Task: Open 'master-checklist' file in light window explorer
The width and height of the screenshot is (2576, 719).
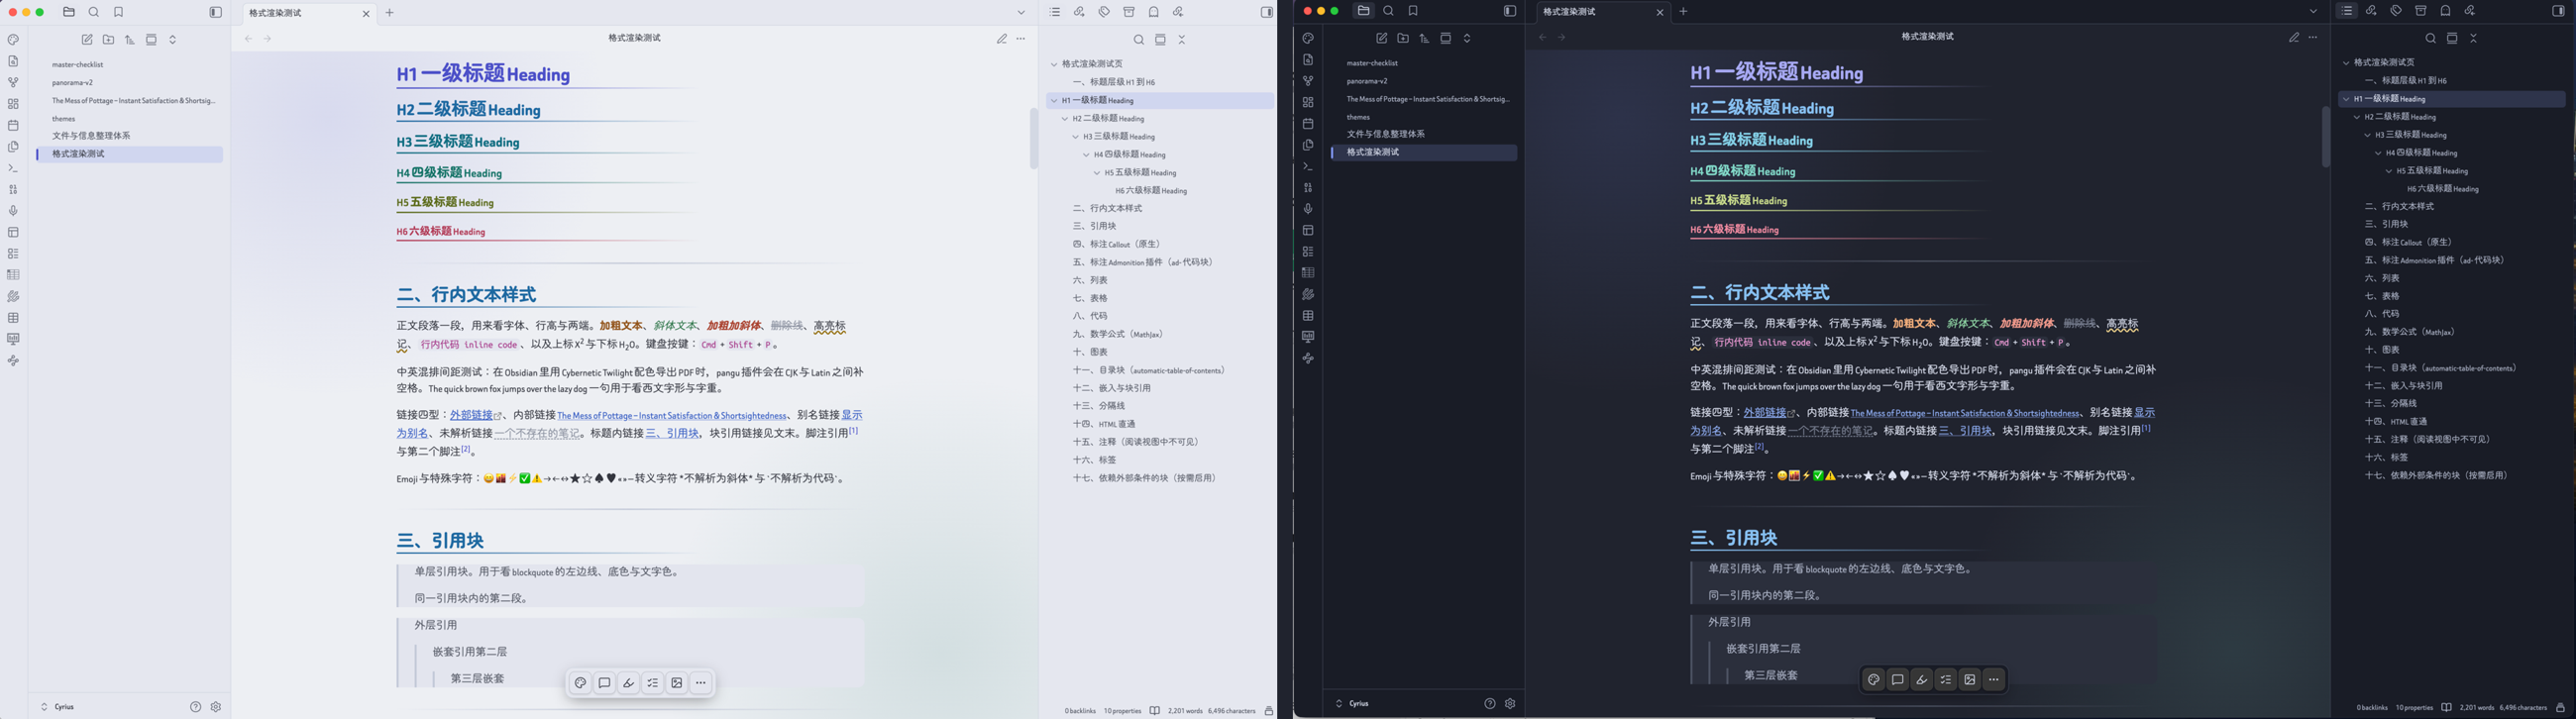Action: point(78,65)
